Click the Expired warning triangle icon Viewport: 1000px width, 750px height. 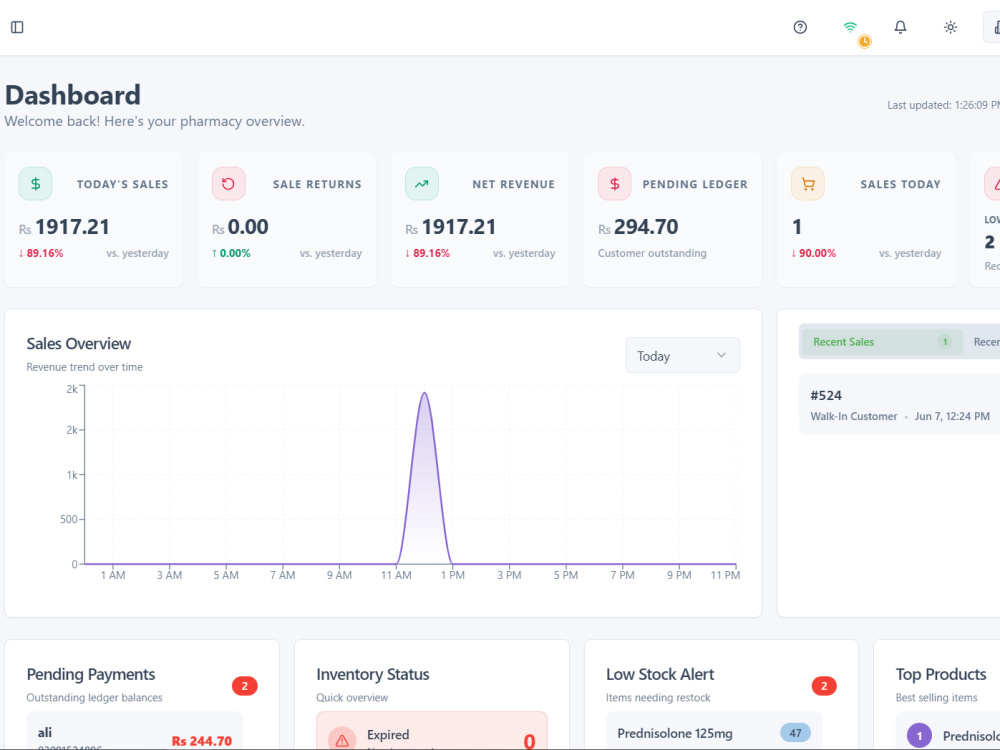click(342, 740)
